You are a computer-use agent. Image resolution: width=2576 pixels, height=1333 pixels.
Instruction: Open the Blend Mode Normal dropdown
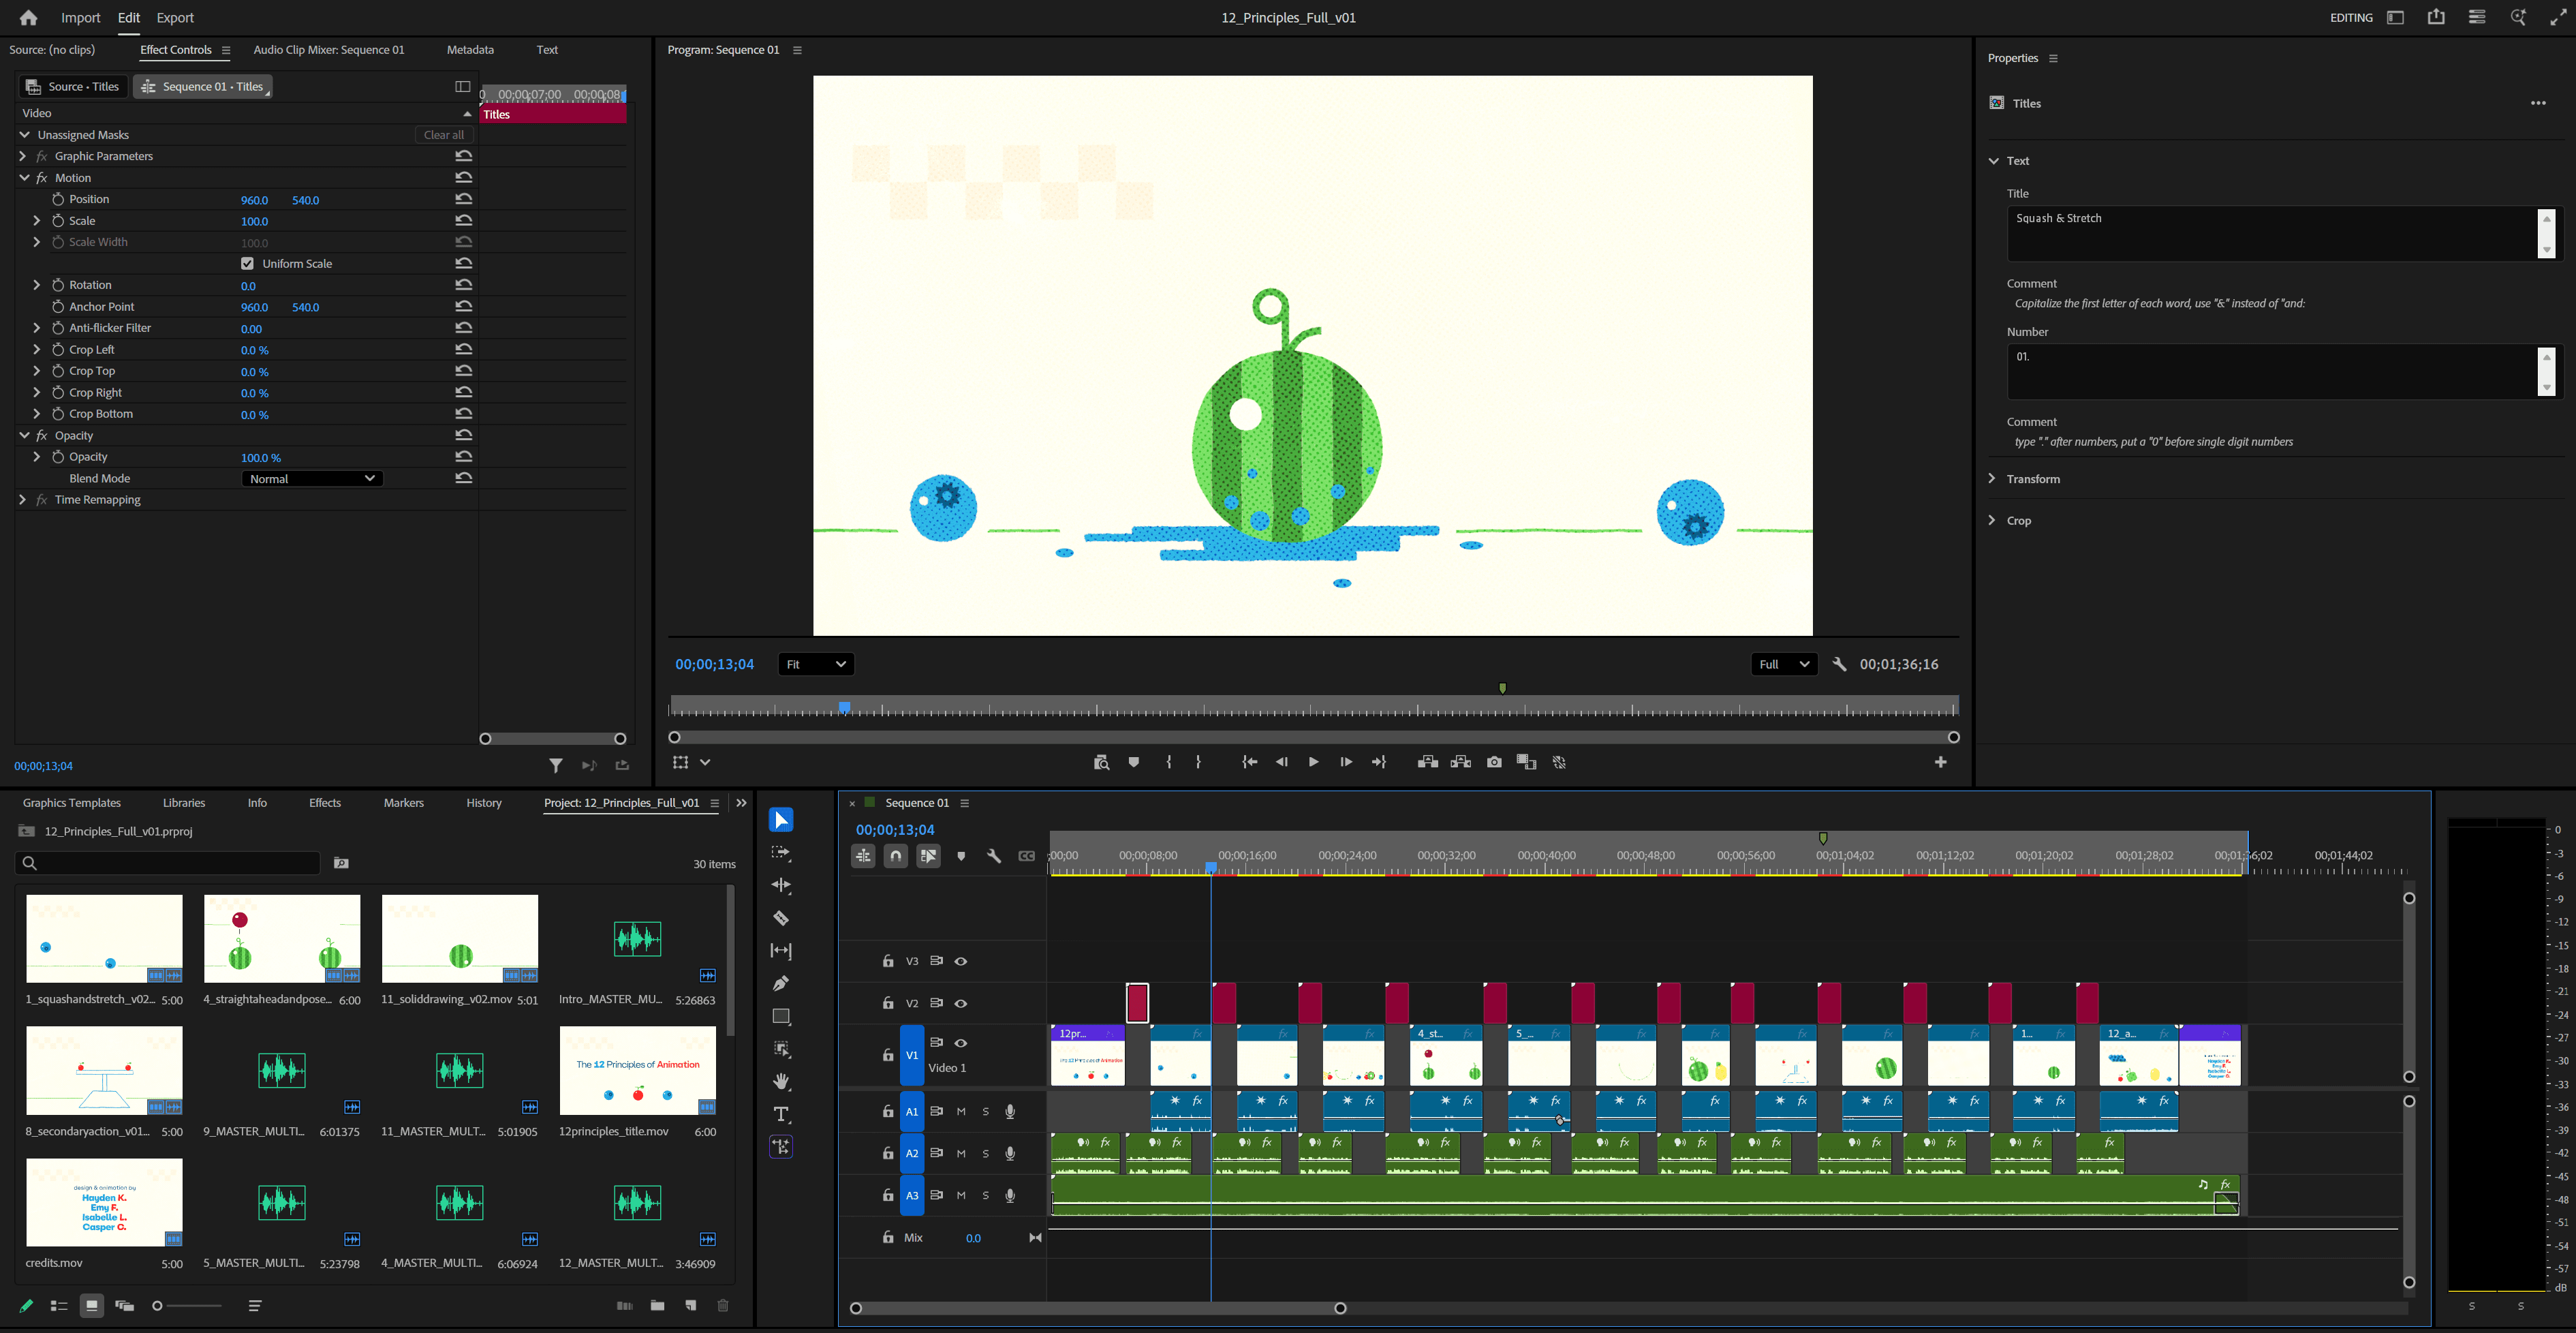(312, 479)
